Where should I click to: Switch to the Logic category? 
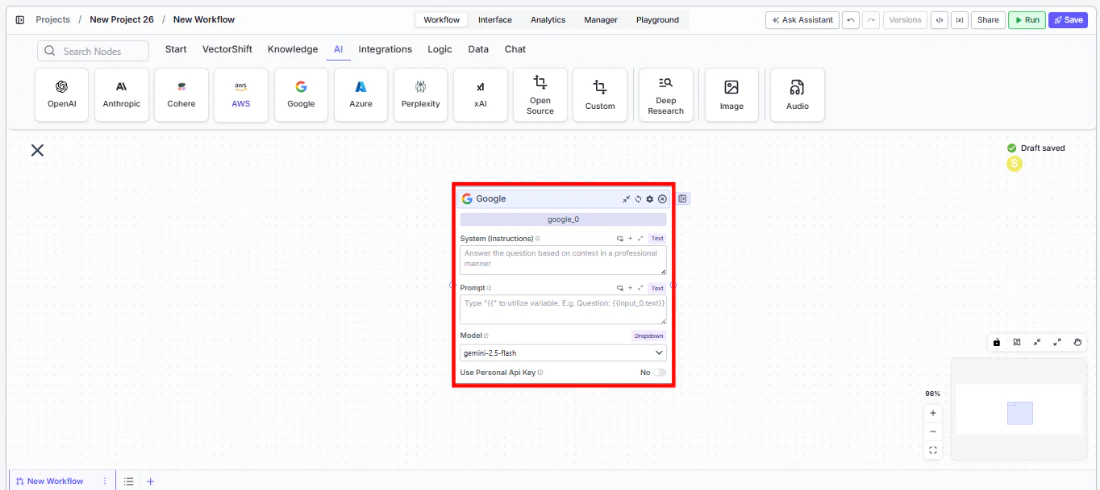click(x=440, y=50)
